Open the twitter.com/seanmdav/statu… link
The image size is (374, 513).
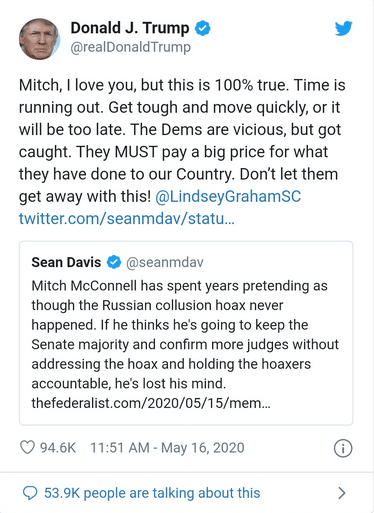click(127, 219)
